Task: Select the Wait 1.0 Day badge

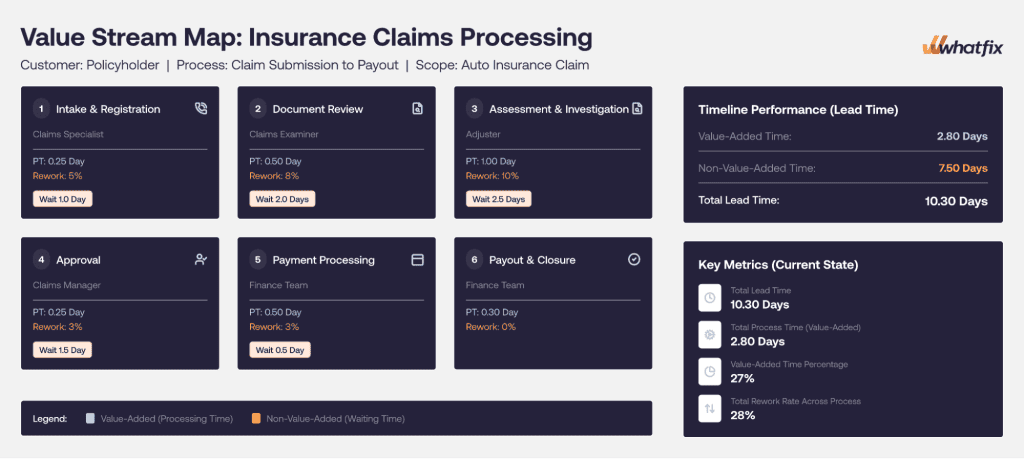Action: click(63, 198)
